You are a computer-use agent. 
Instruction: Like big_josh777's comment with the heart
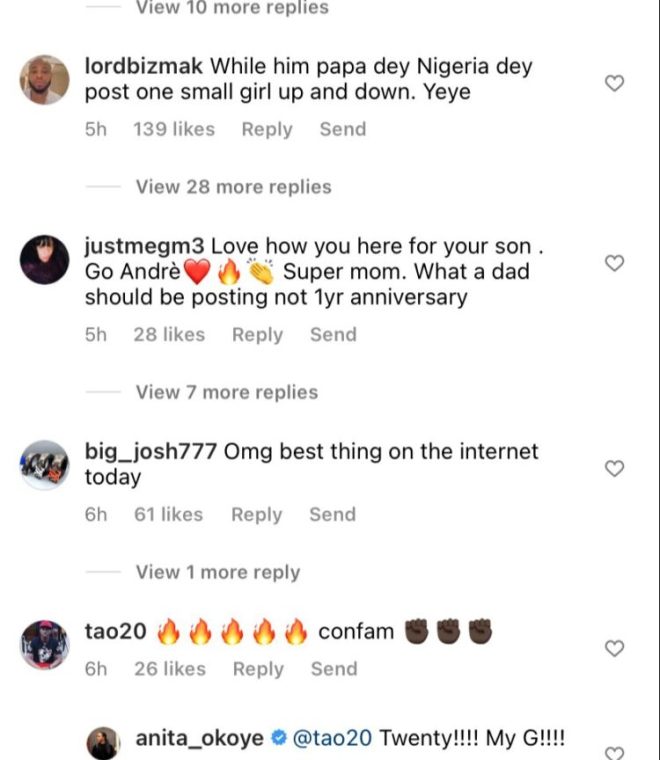click(616, 468)
